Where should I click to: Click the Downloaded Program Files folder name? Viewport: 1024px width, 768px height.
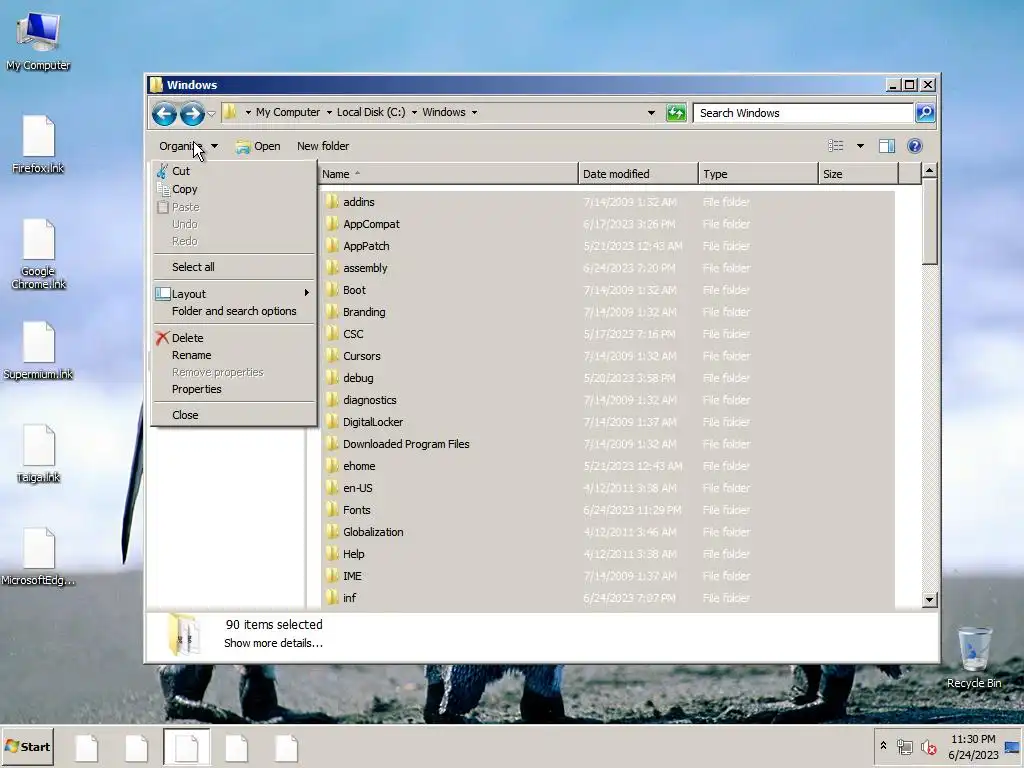[x=406, y=444]
